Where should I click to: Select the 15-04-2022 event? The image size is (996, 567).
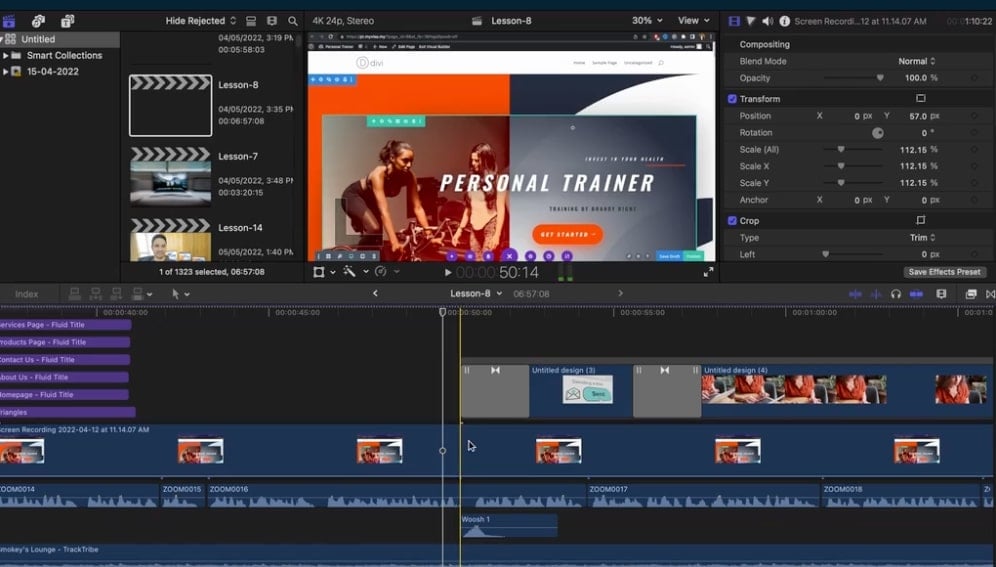52,72
